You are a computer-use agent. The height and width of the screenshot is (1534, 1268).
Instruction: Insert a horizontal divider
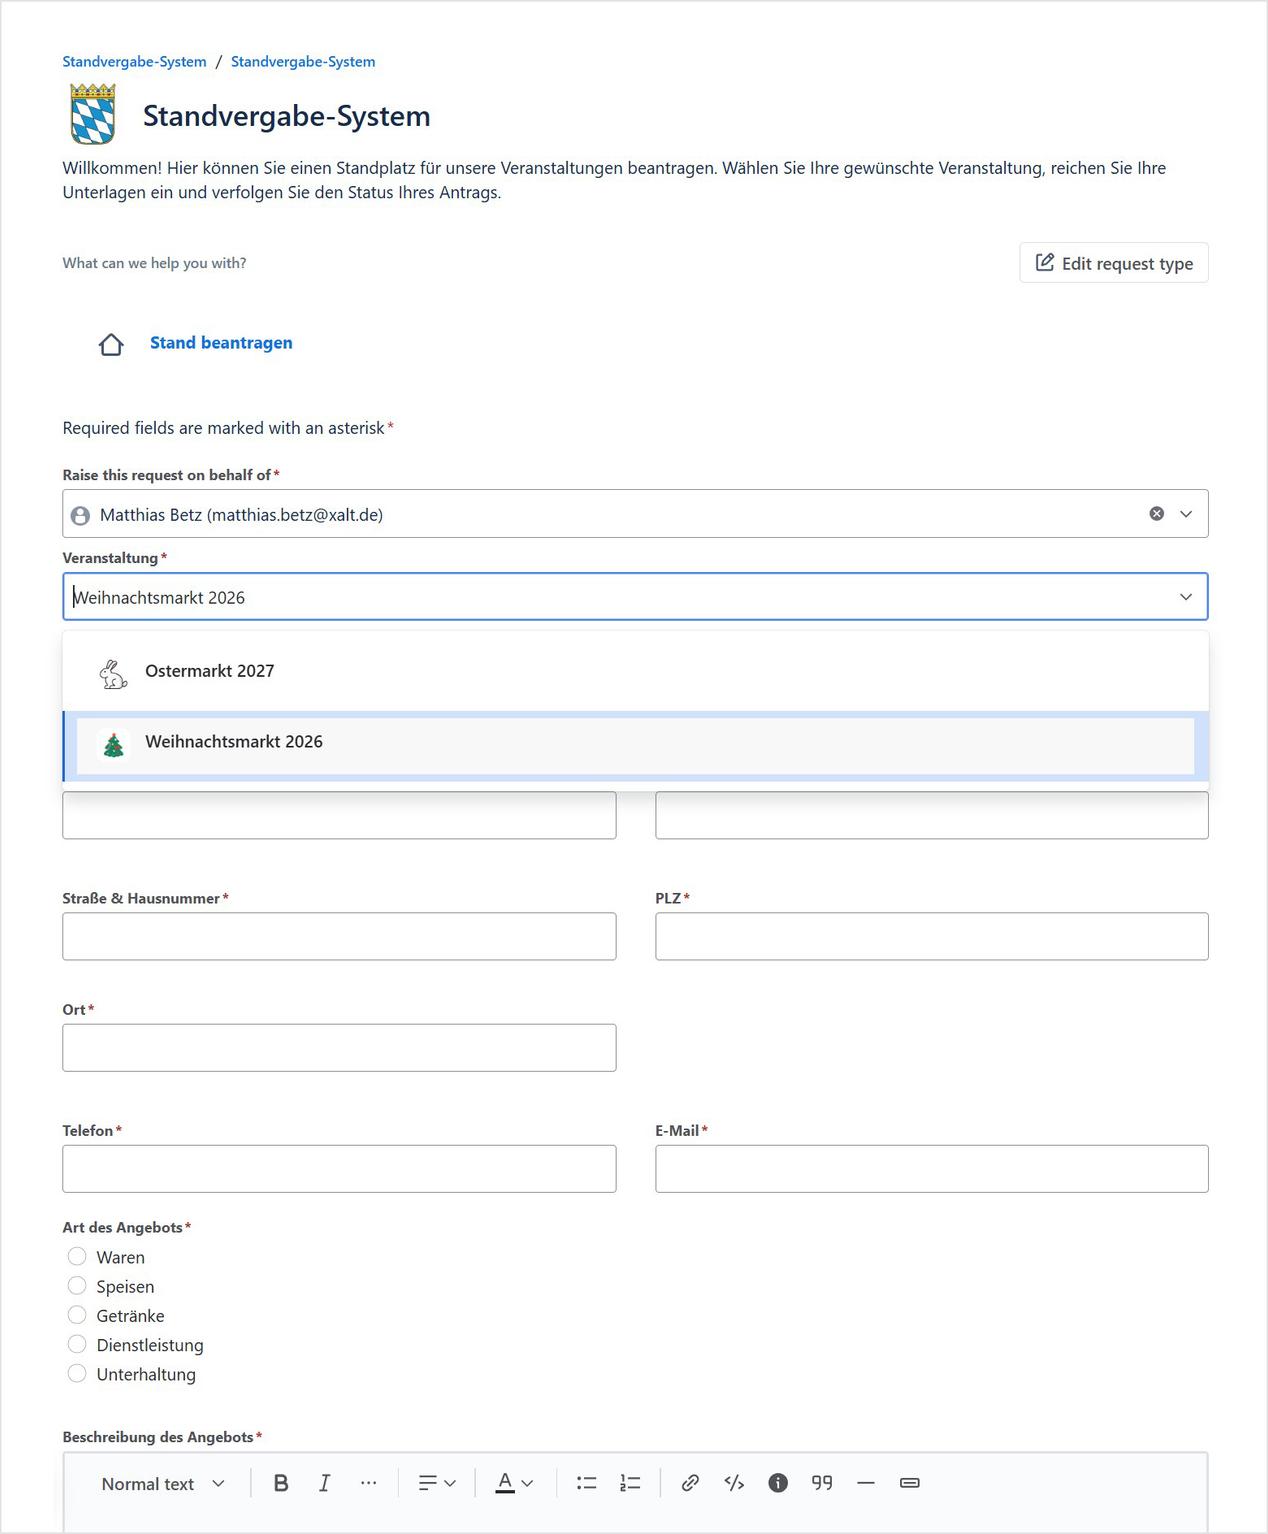866,1483
